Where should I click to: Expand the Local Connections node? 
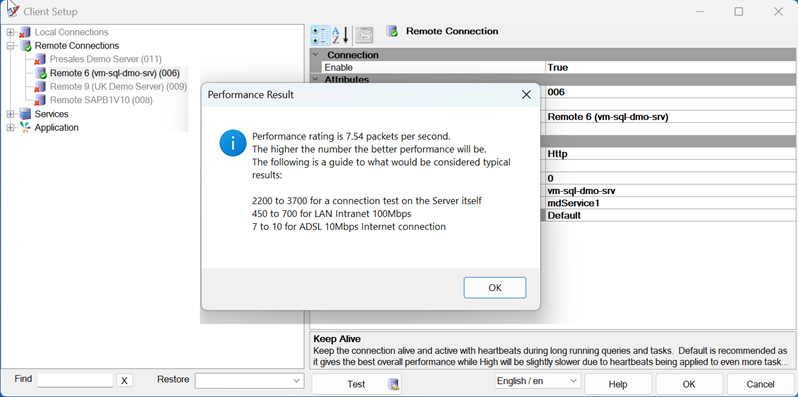(10, 32)
